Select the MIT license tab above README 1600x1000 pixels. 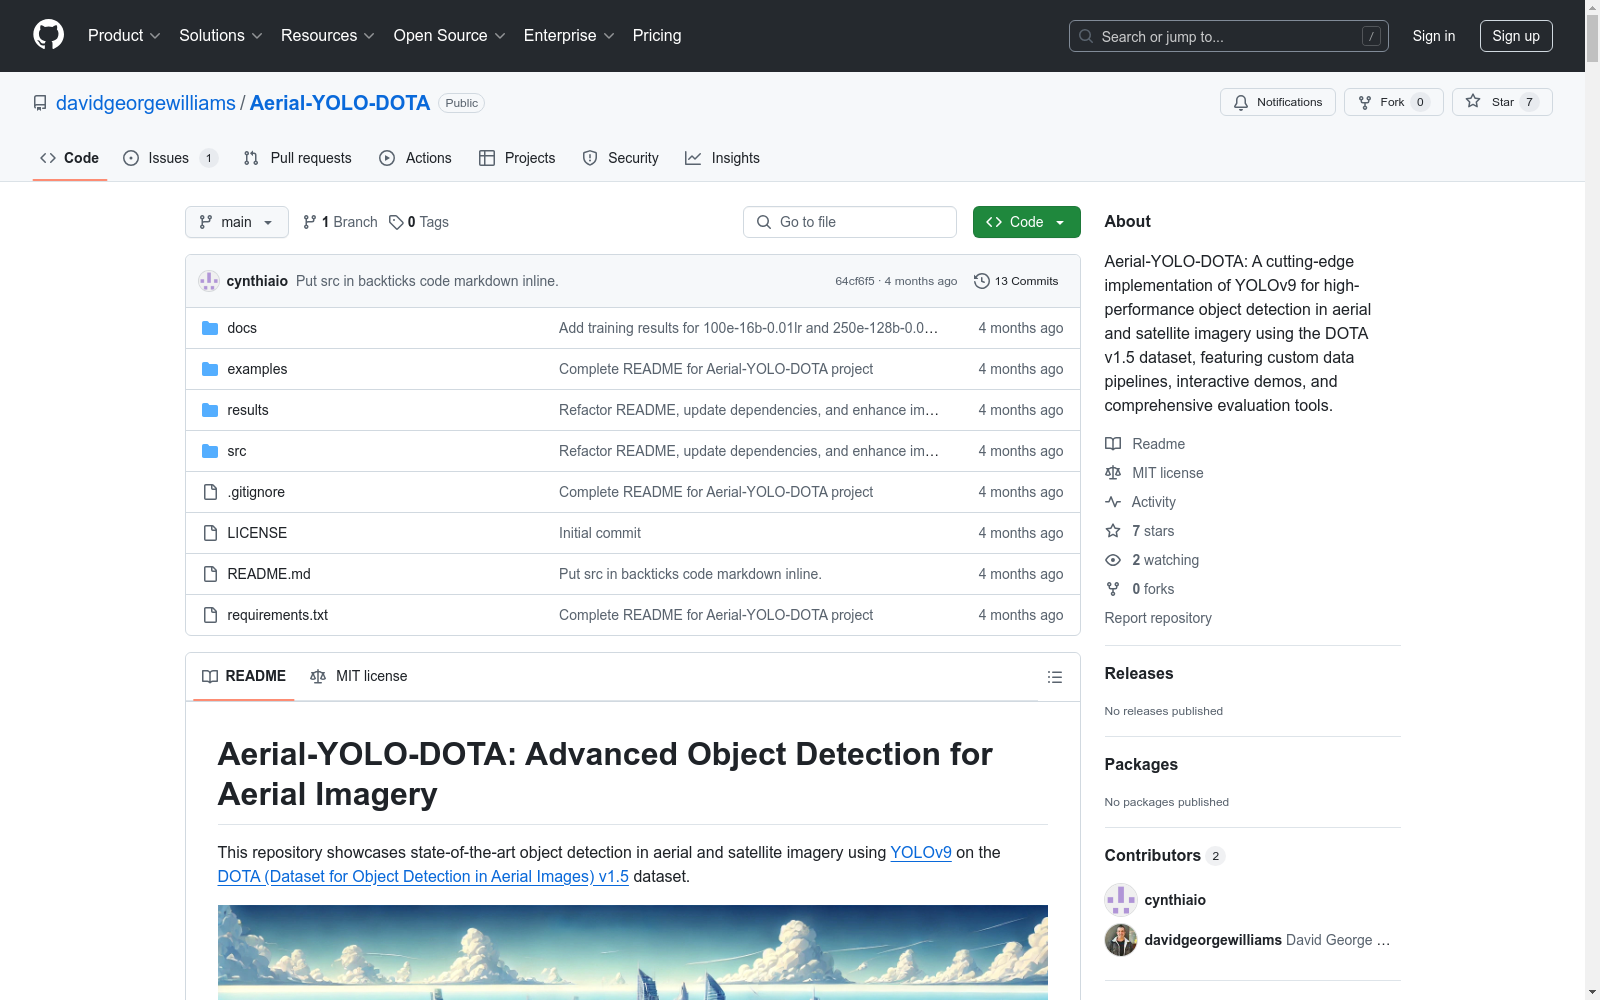click(x=359, y=676)
